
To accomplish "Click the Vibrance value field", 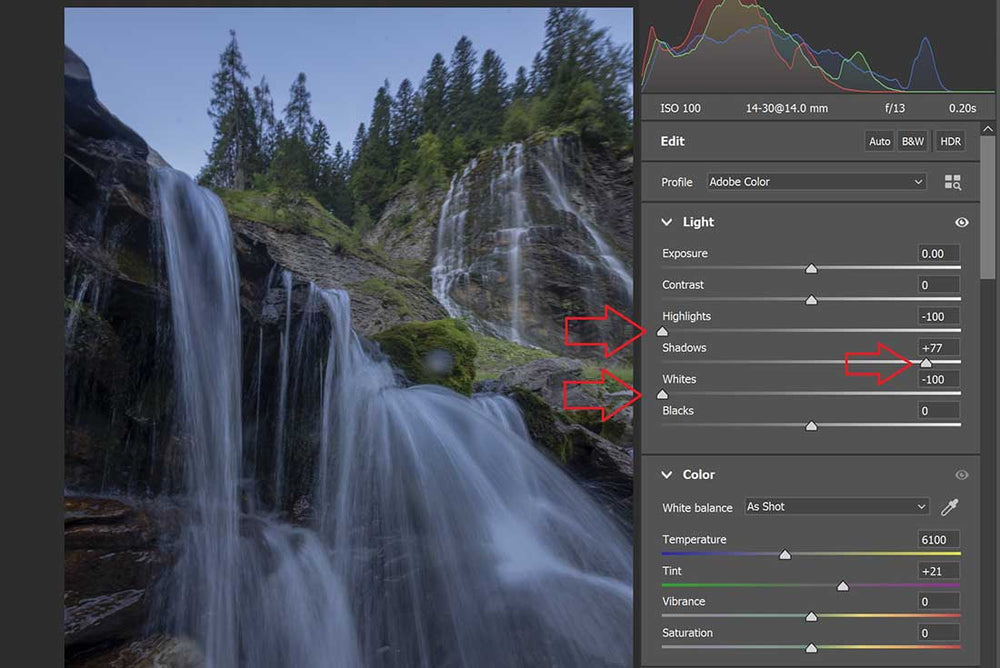I will click(x=938, y=601).
